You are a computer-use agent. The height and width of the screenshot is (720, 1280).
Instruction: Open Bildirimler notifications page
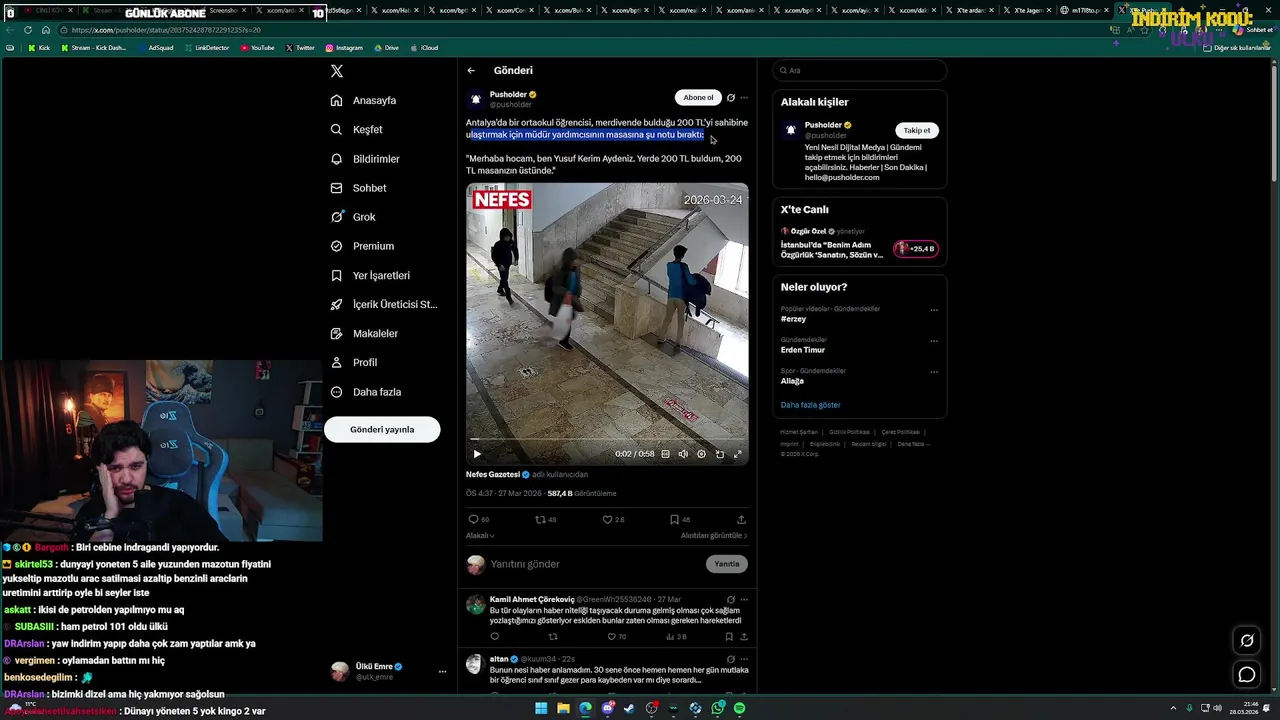point(365,159)
